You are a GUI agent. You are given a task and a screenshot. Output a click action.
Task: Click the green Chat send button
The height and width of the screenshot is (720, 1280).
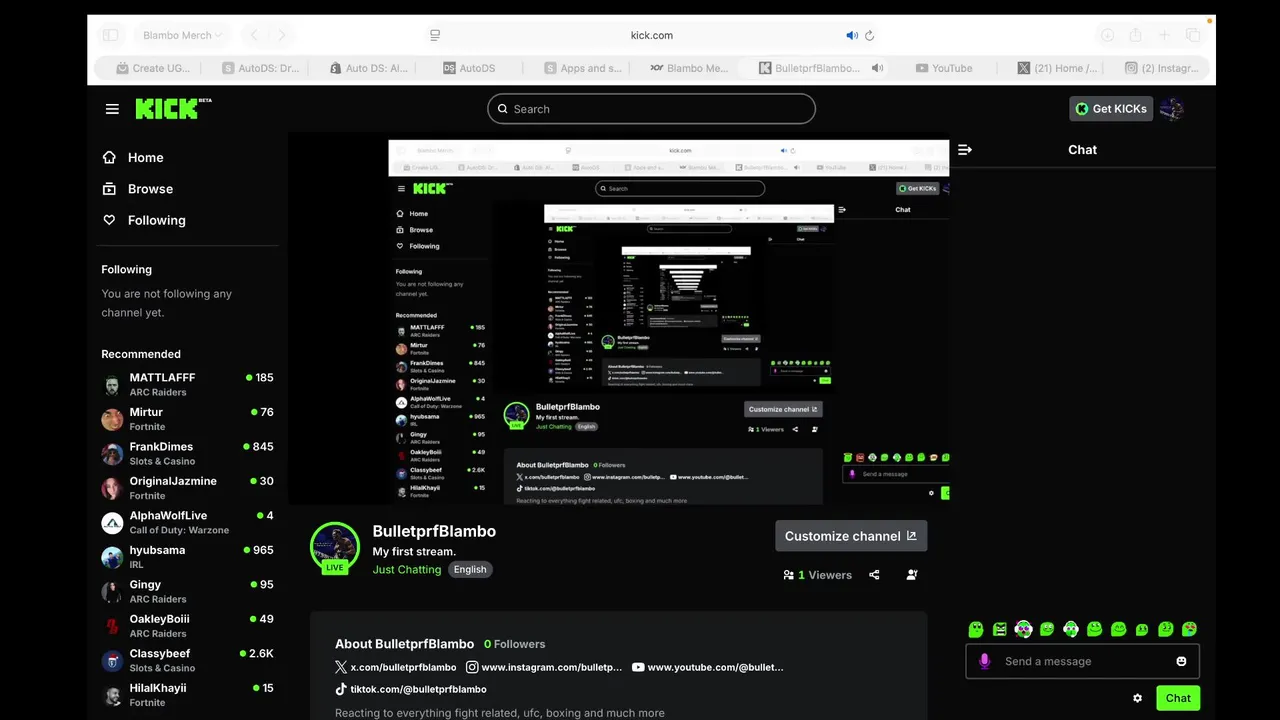[1178, 698]
